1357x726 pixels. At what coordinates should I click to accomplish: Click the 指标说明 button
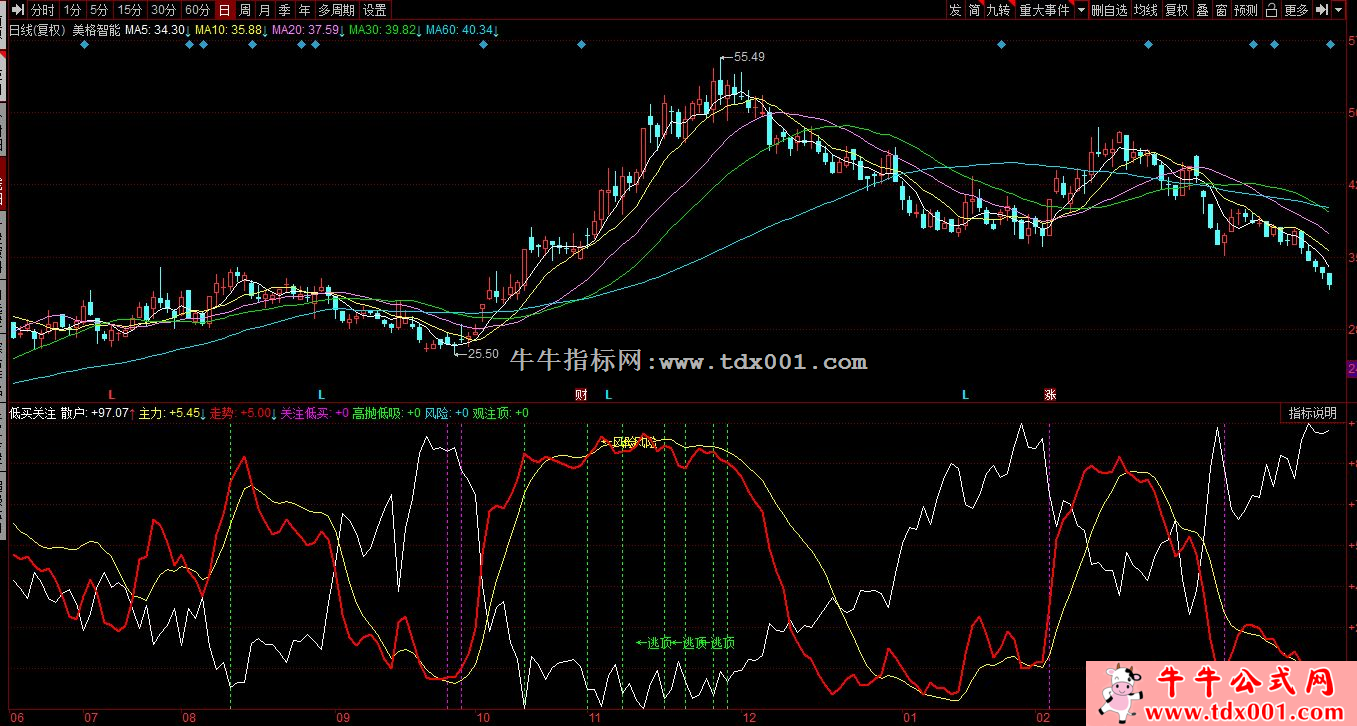point(1311,413)
